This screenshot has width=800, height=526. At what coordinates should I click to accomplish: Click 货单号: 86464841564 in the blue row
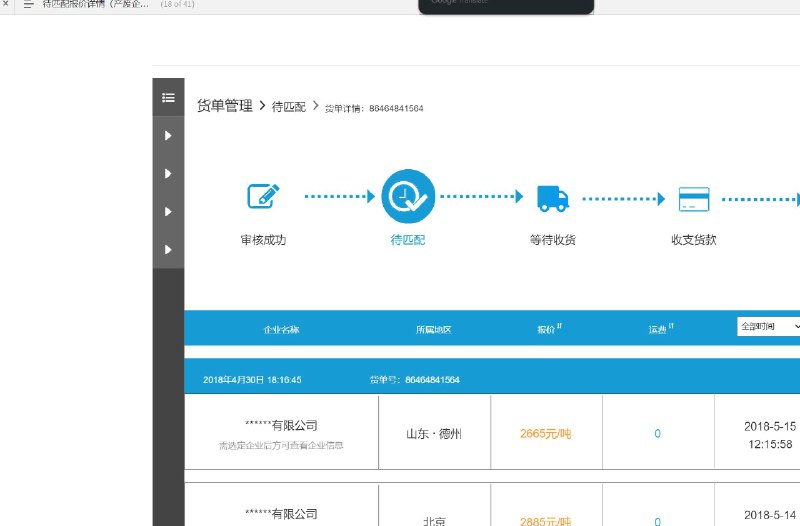(415, 380)
